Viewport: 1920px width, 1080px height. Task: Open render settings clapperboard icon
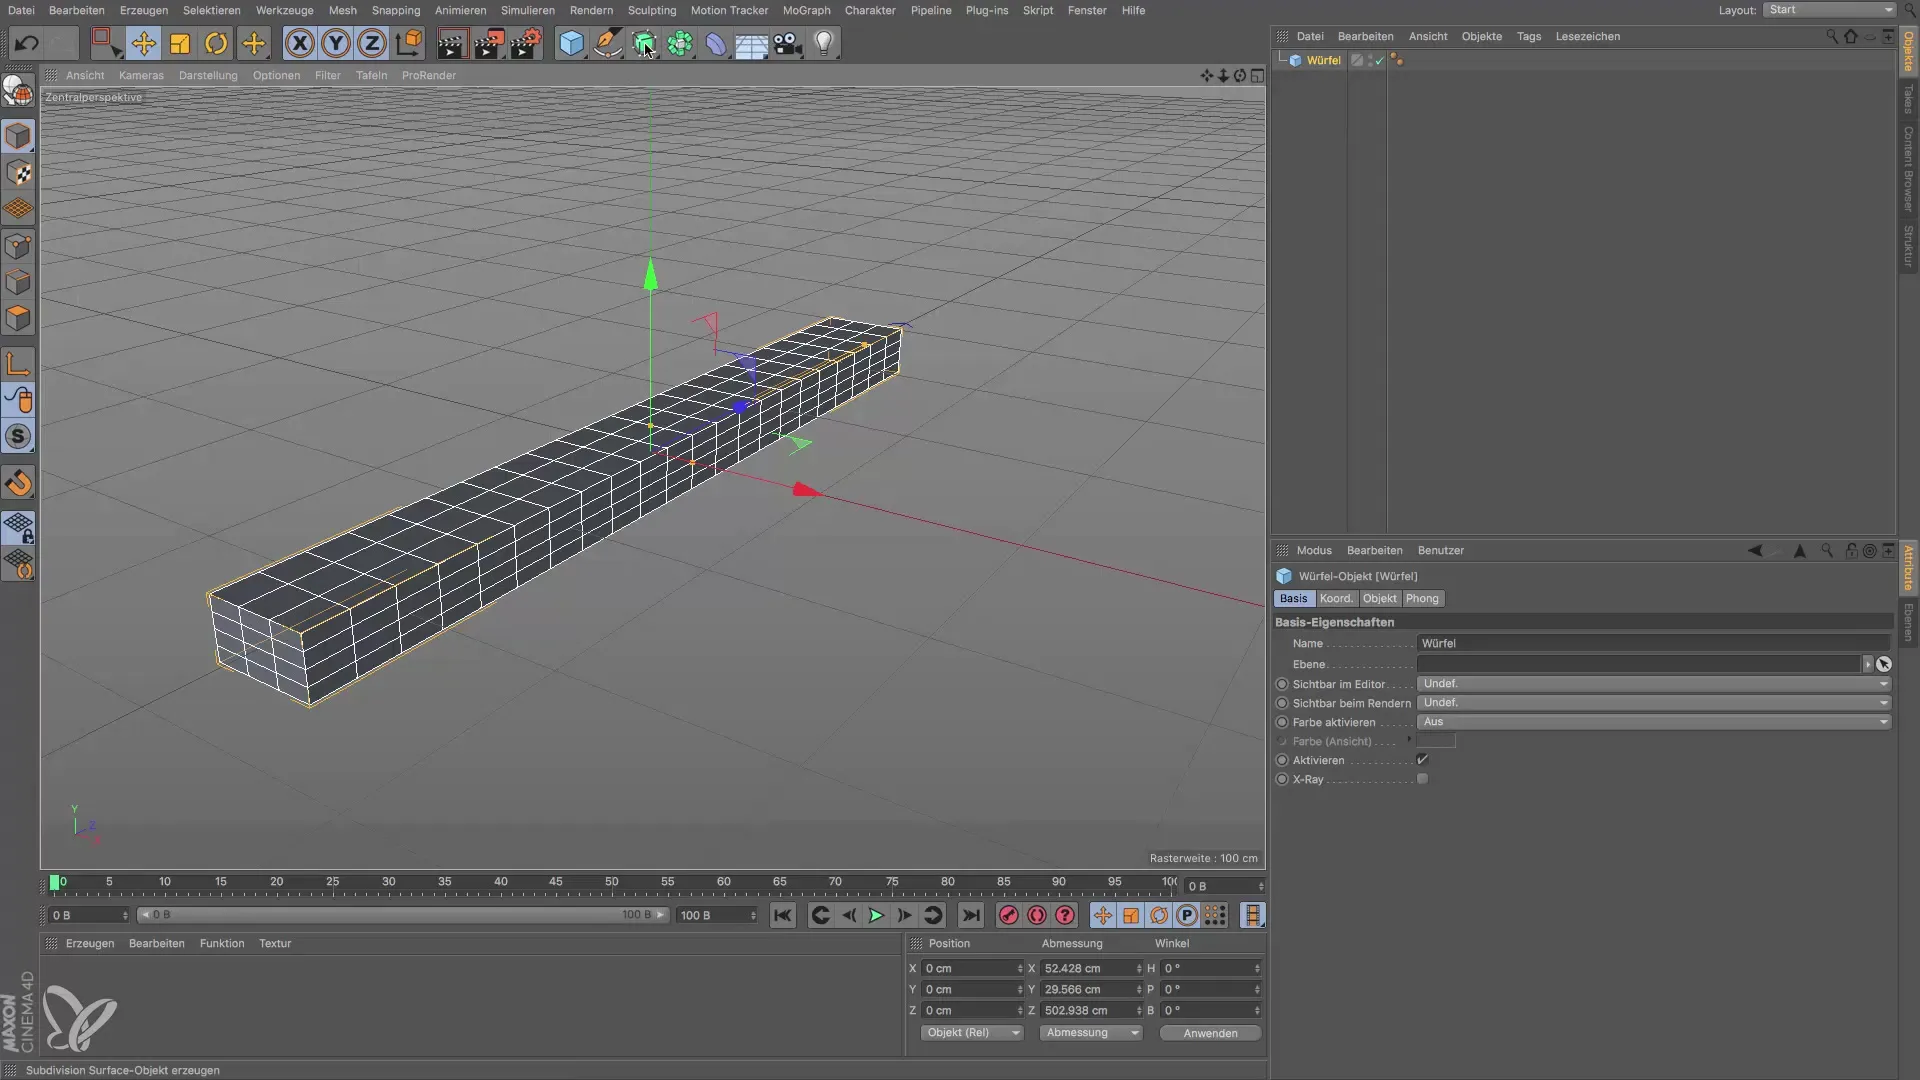click(526, 44)
